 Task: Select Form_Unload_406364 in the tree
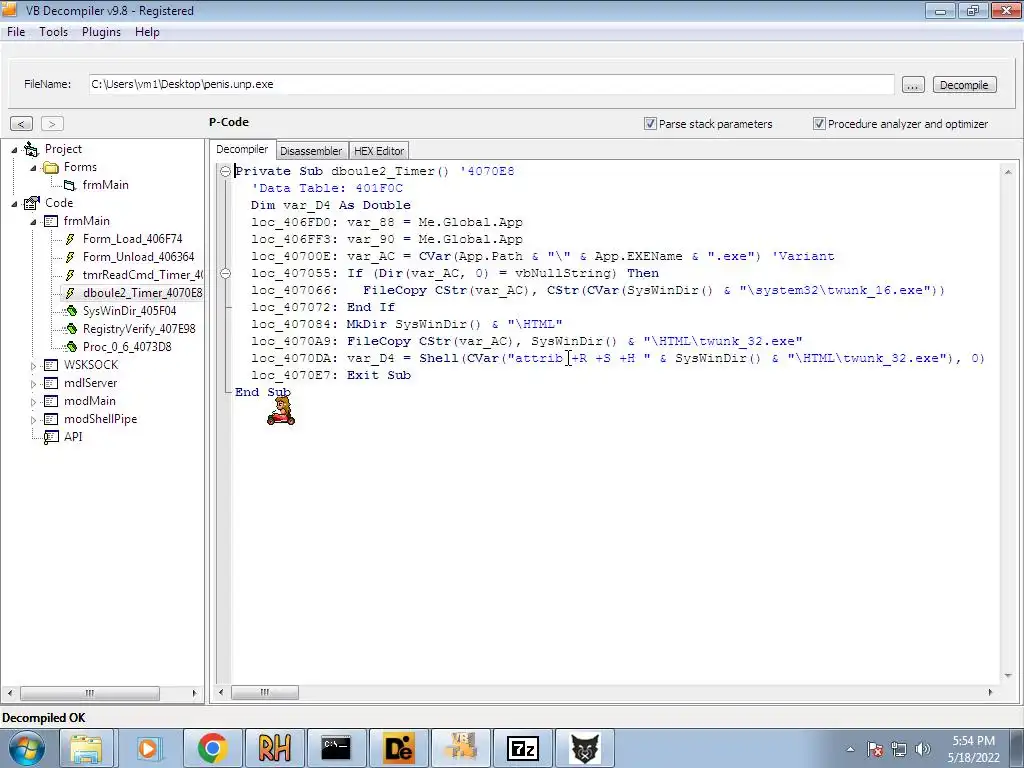138,257
